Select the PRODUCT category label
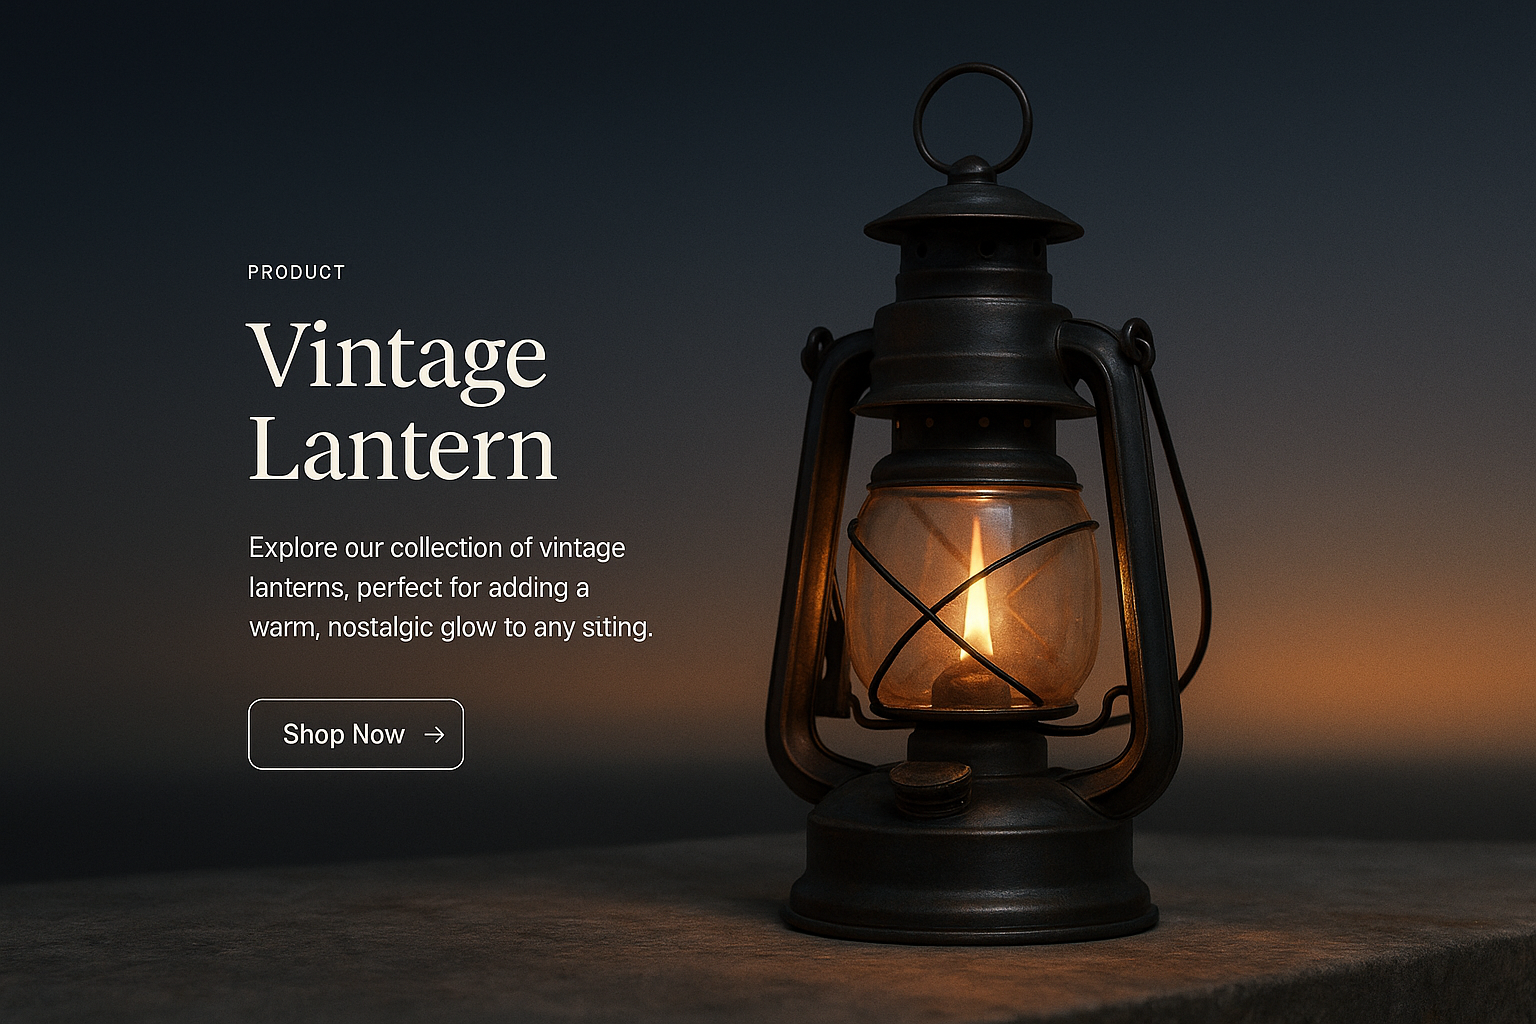 coord(296,272)
